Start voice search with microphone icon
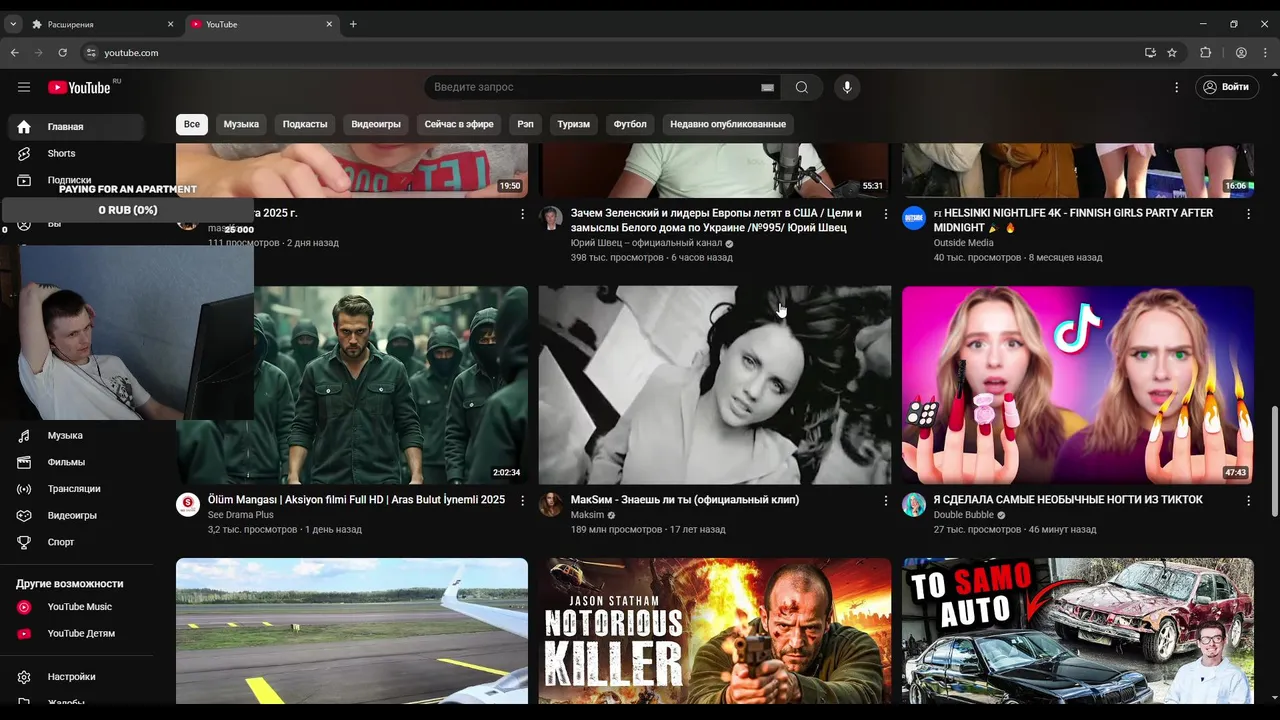The height and width of the screenshot is (720, 1280). [847, 87]
